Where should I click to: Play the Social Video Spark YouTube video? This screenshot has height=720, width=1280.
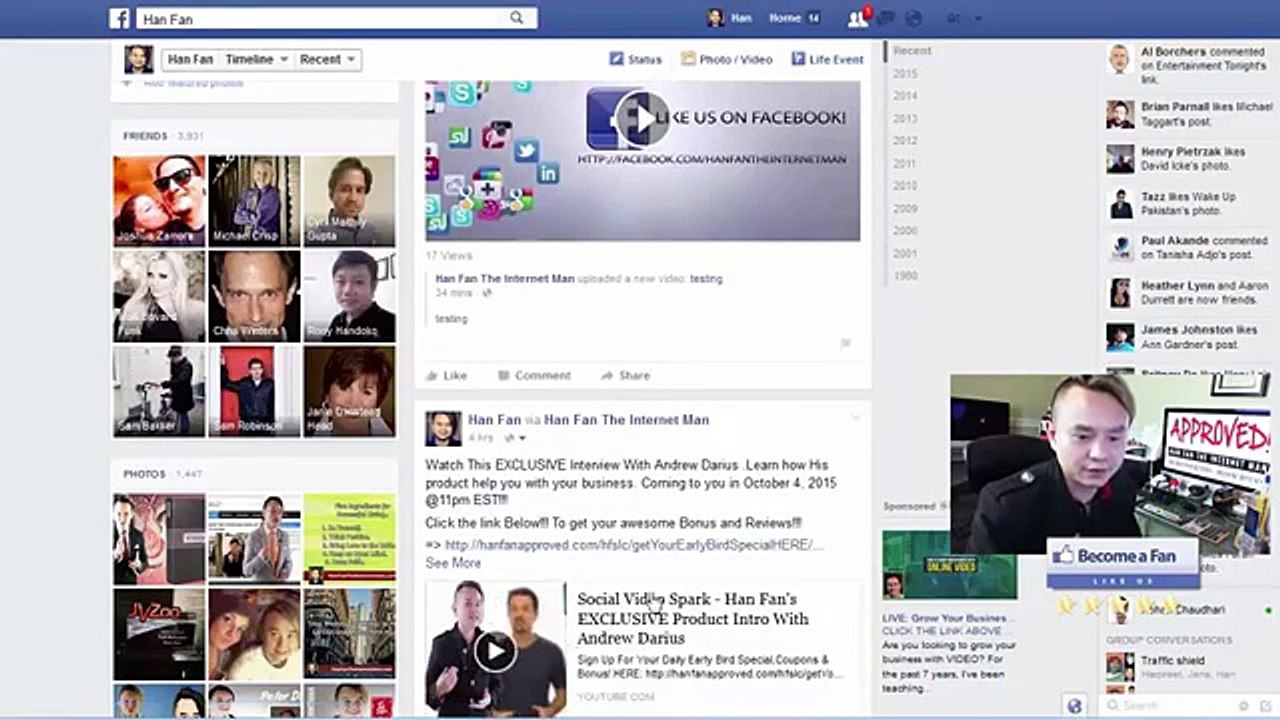pos(495,650)
